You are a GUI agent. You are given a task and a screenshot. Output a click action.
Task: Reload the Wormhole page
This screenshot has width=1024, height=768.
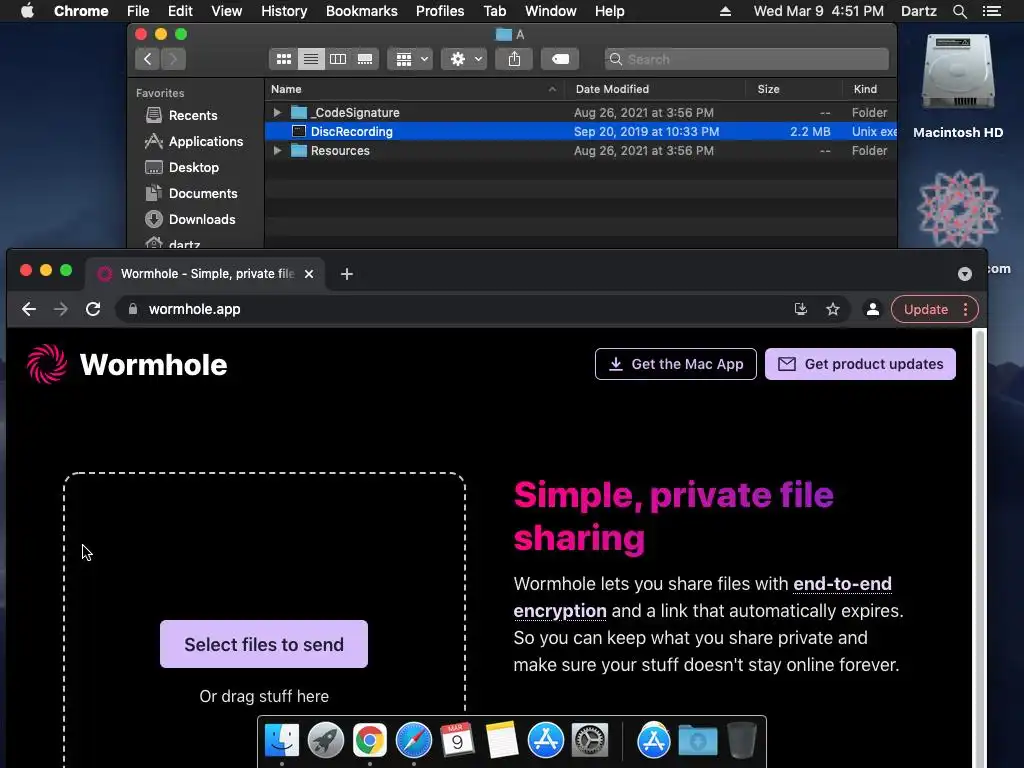point(93,310)
